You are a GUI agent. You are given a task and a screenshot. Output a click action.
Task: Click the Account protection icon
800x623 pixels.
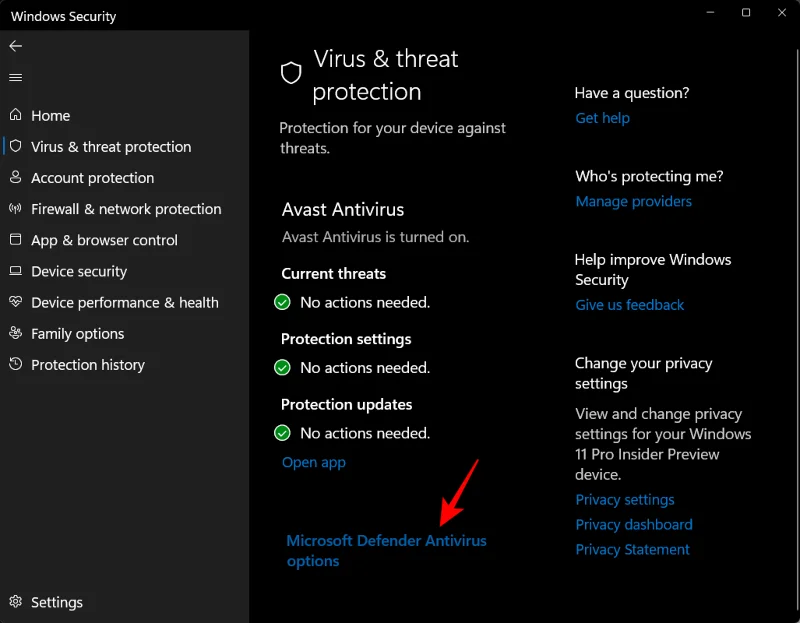click(x=15, y=178)
